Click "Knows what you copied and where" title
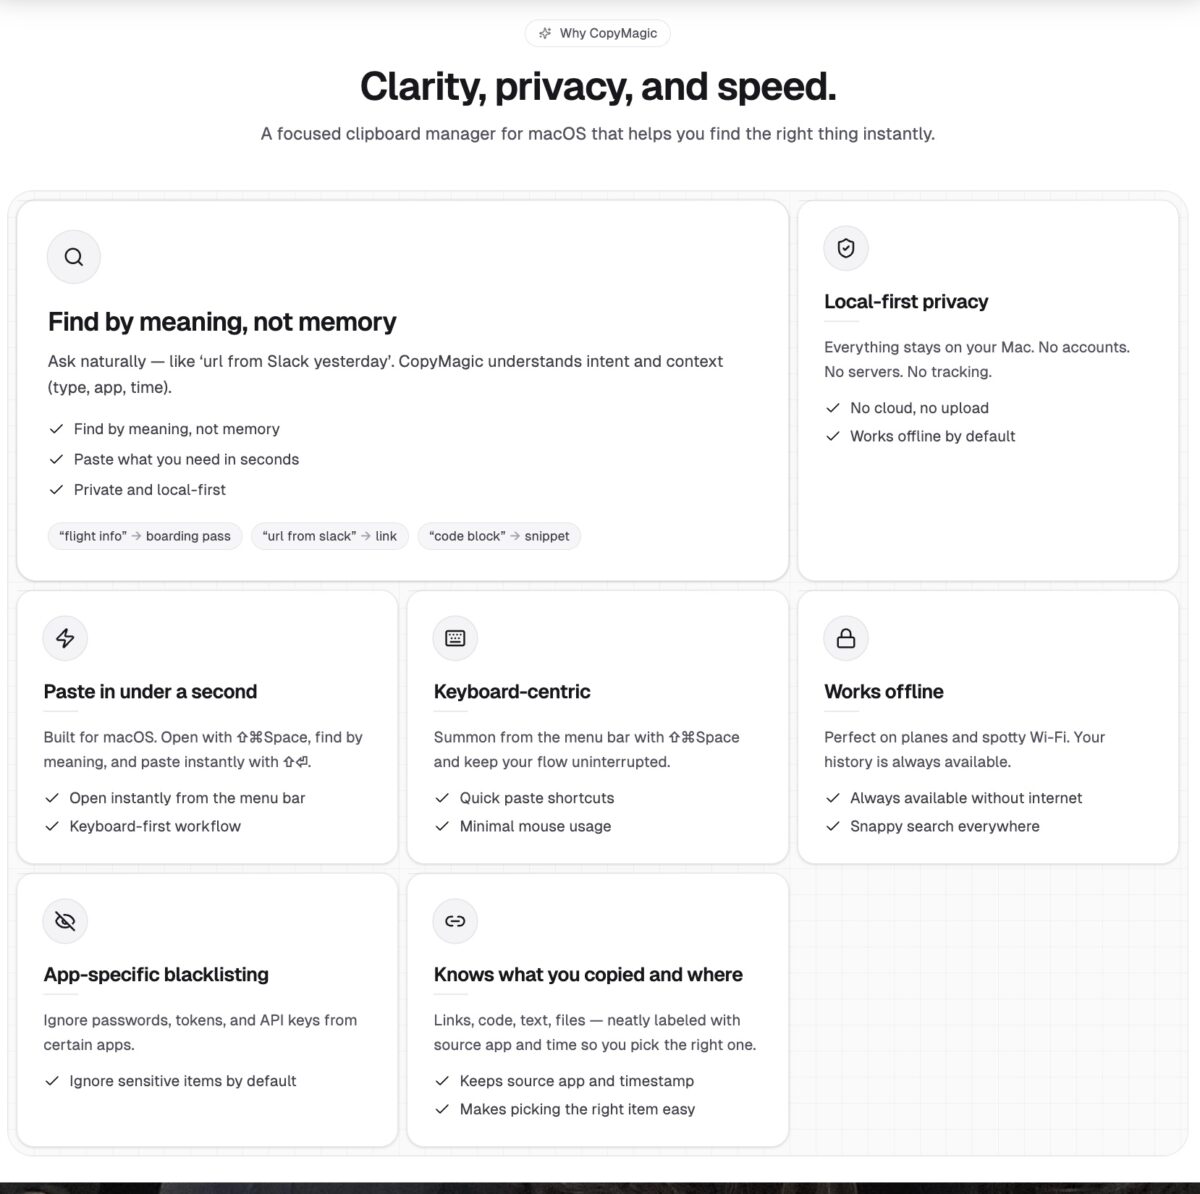Viewport: 1200px width, 1194px height. coord(588,975)
